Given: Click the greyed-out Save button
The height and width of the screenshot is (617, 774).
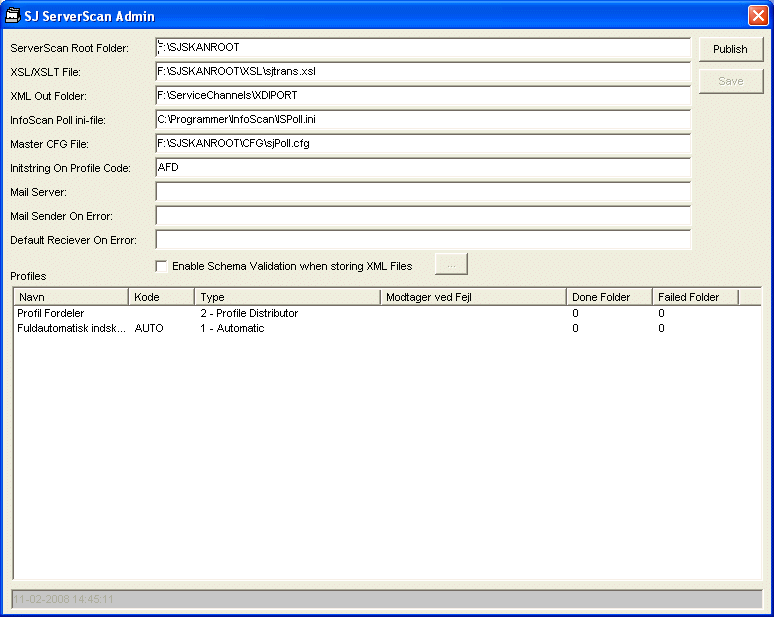Looking at the screenshot, I should (731, 81).
